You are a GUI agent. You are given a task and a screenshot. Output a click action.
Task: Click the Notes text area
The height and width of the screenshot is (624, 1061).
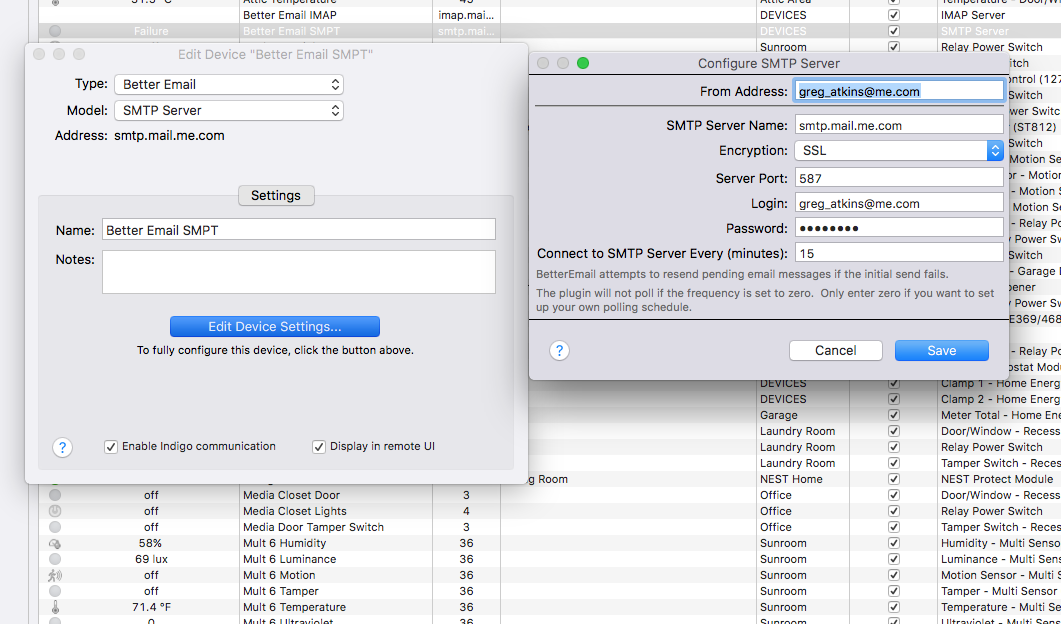(x=299, y=272)
